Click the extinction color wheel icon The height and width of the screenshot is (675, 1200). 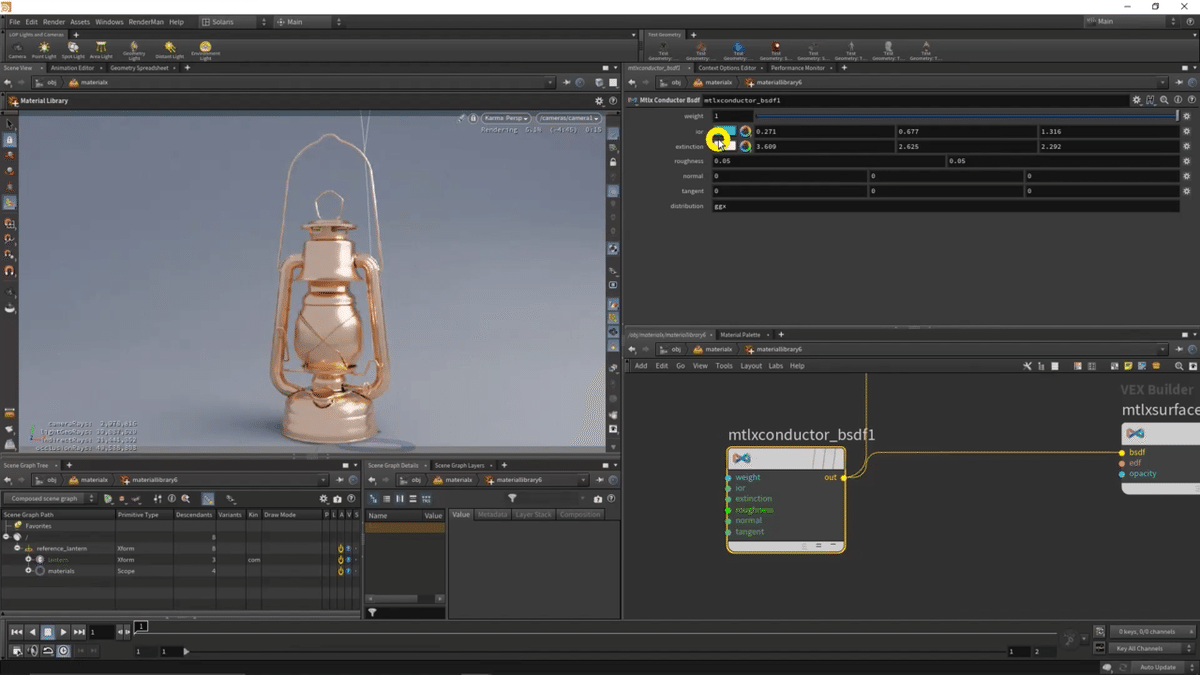(745, 147)
